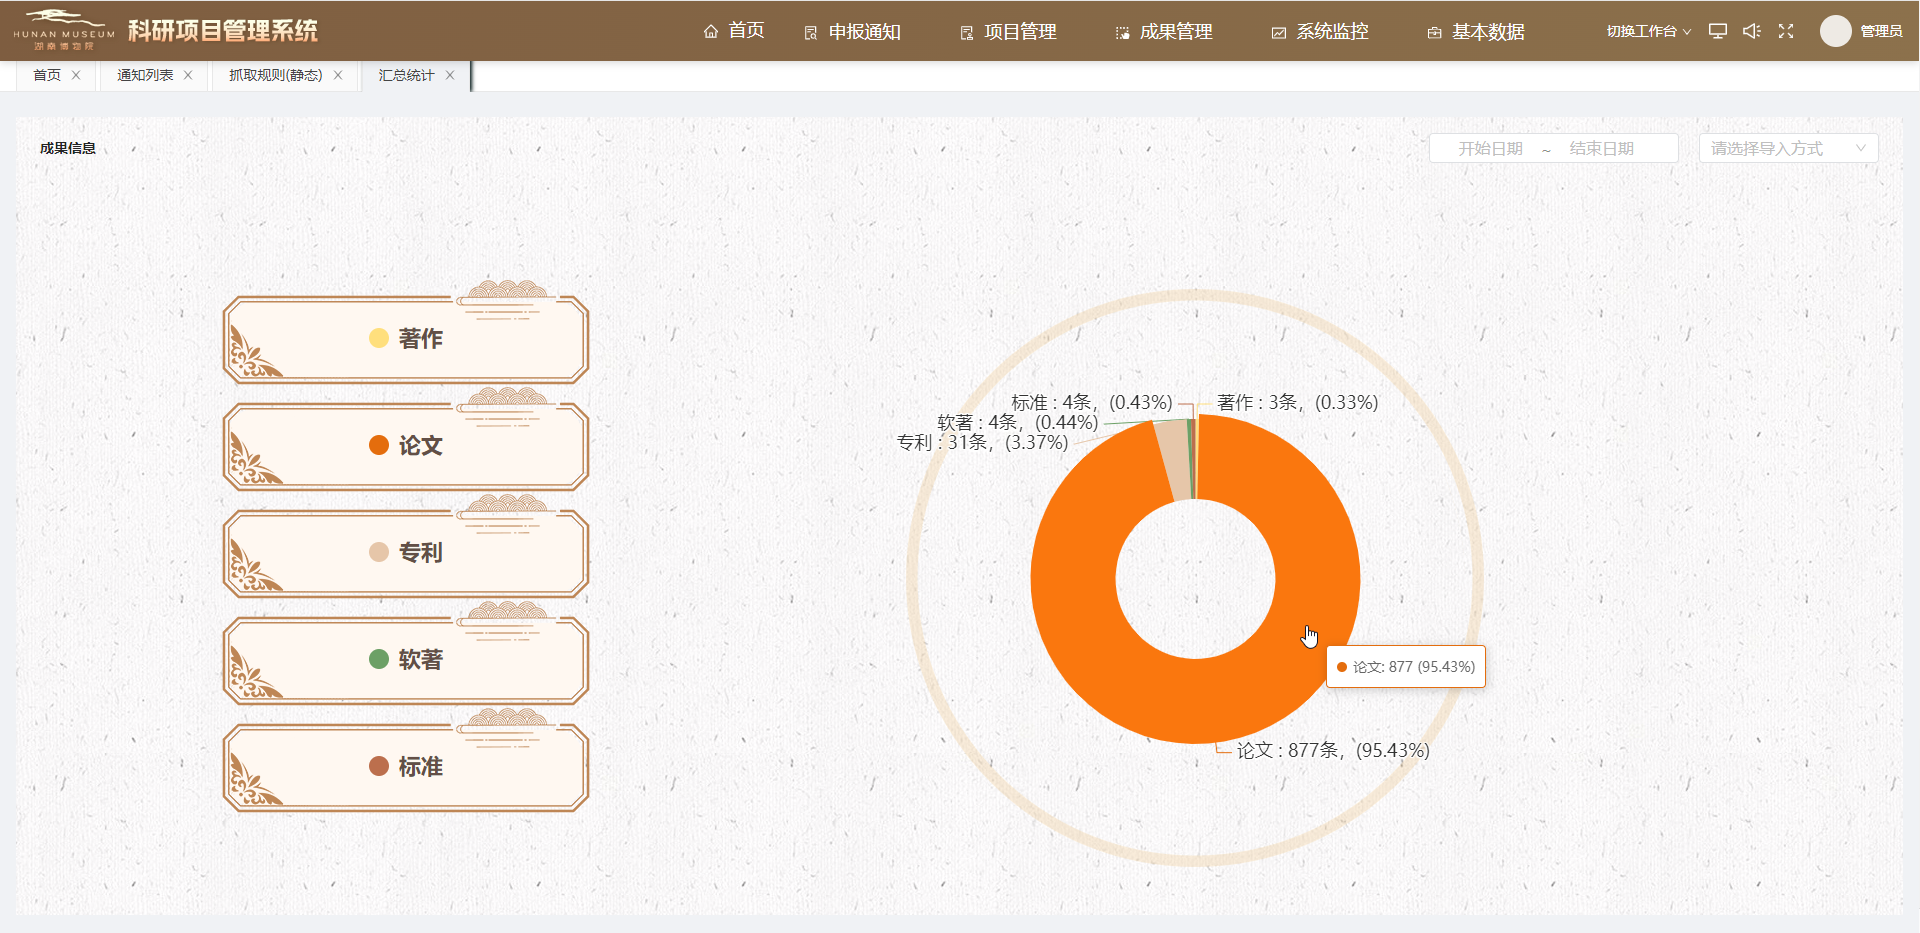1920x933 pixels.
Task: Open the 项目管理 menu
Action: (1008, 32)
